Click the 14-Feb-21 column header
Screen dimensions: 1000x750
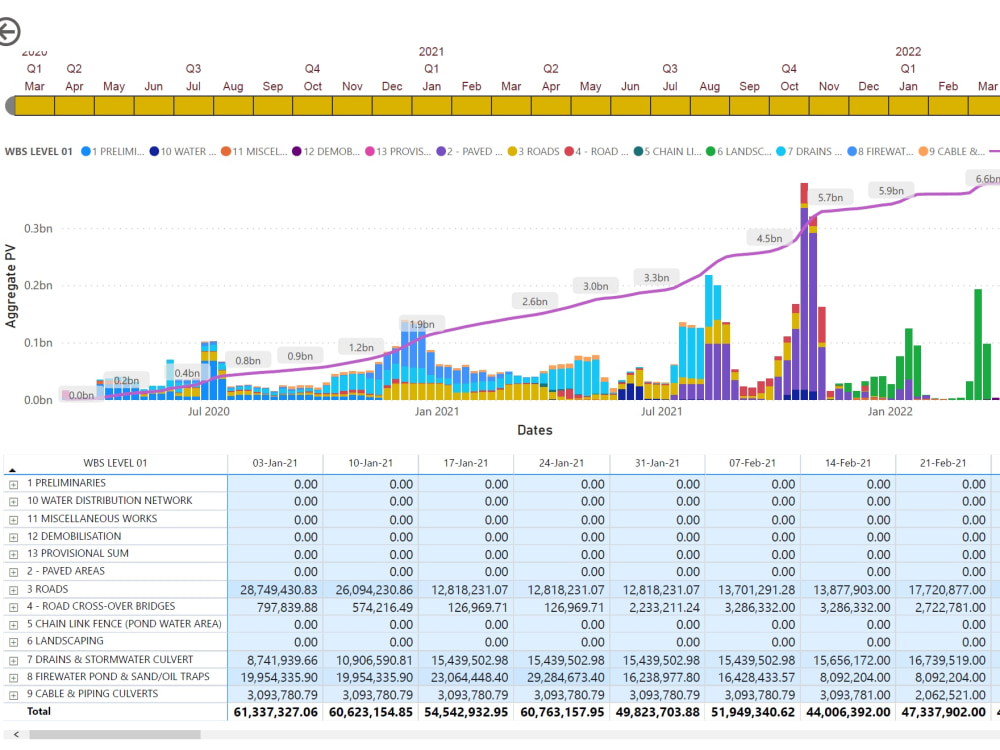[848, 463]
